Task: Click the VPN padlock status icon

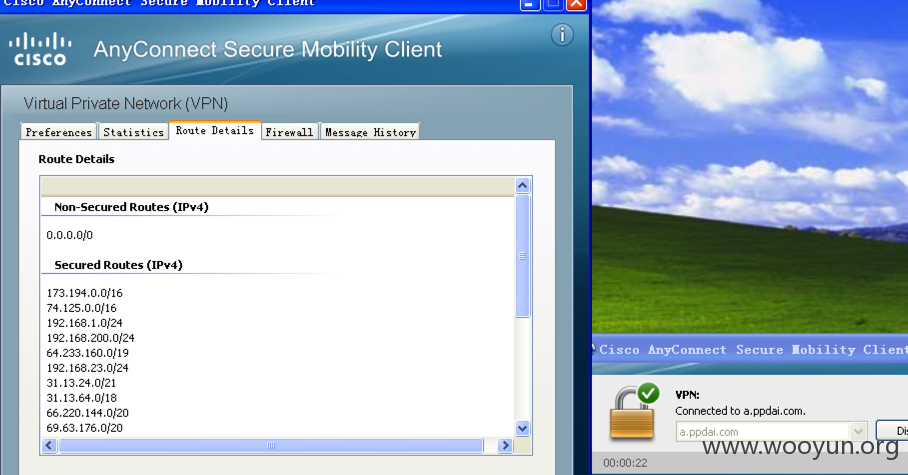Action: pos(634,412)
